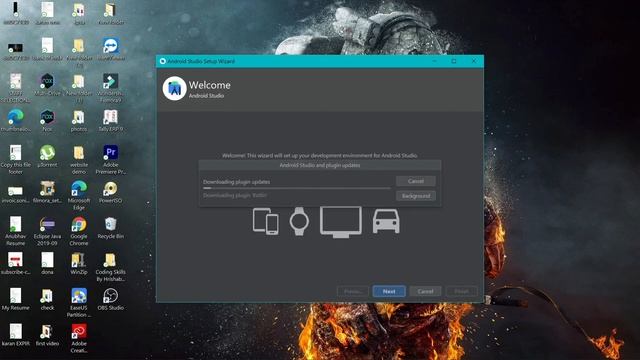Maximize the Android Studio Setup Wizard window
This screenshot has height=360, width=640.
(454, 61)
